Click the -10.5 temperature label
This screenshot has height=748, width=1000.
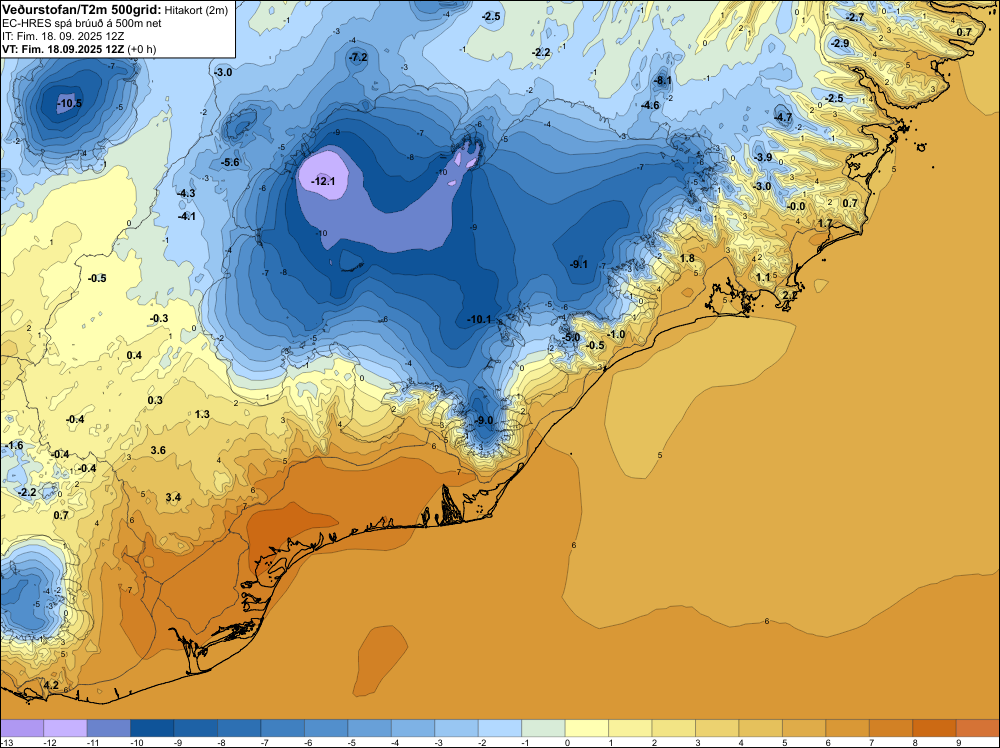tap(70, 103)
